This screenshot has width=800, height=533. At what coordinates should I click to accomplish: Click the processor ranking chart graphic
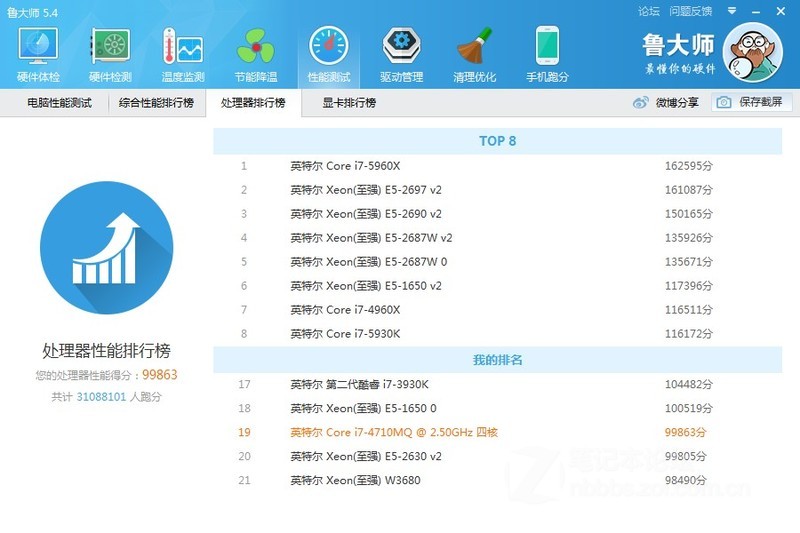click(107, 248)
